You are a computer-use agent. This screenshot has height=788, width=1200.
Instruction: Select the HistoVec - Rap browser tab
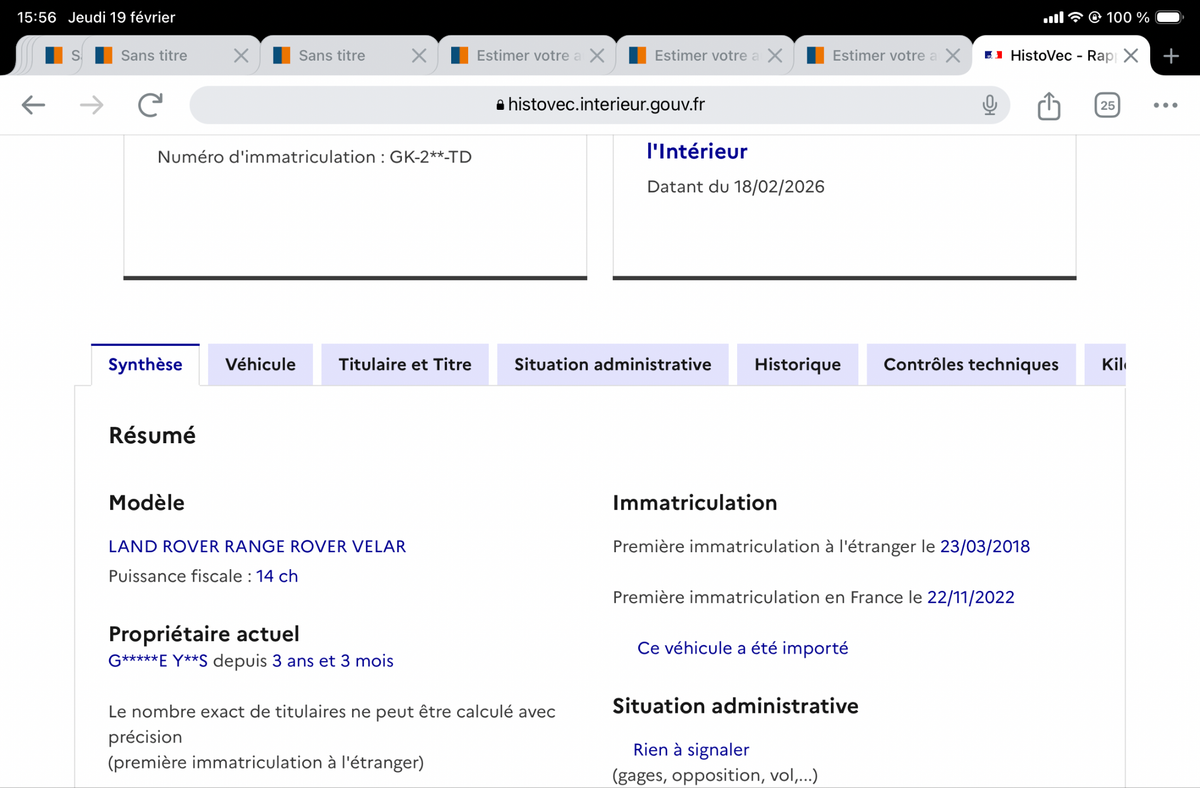1060,56
